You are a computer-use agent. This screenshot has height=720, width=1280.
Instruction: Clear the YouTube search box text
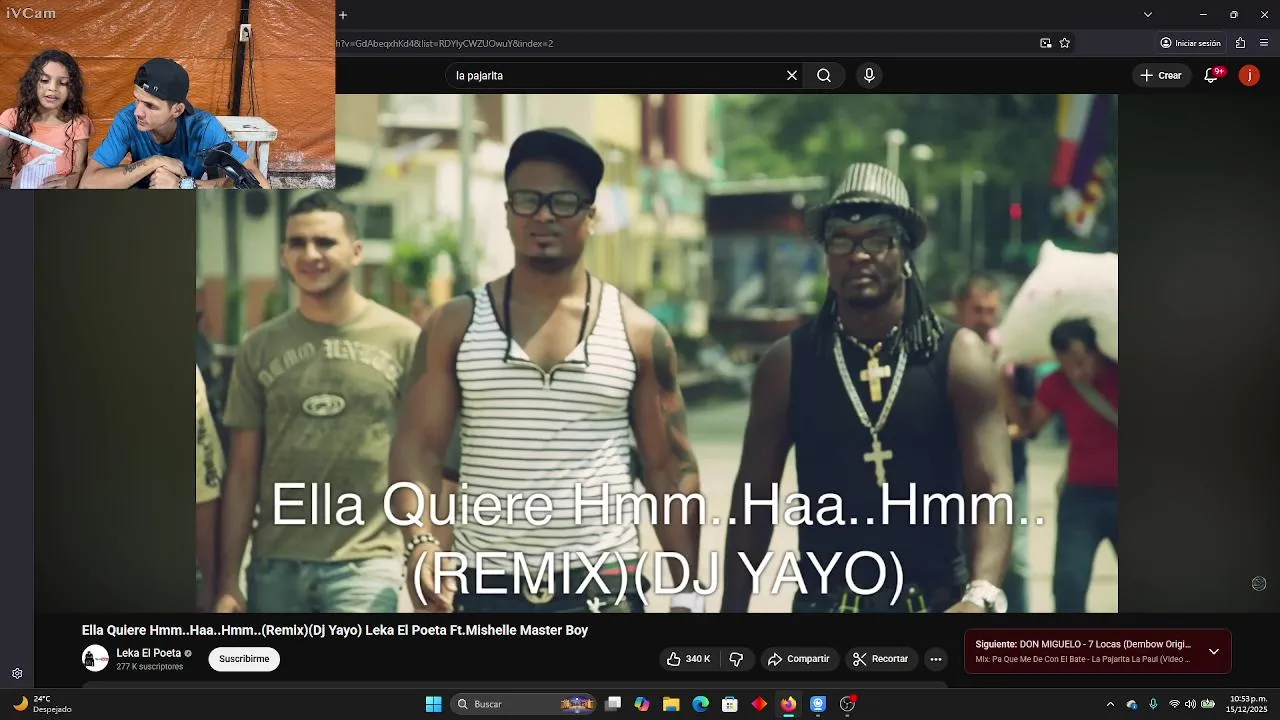click(x=792, y=75)
